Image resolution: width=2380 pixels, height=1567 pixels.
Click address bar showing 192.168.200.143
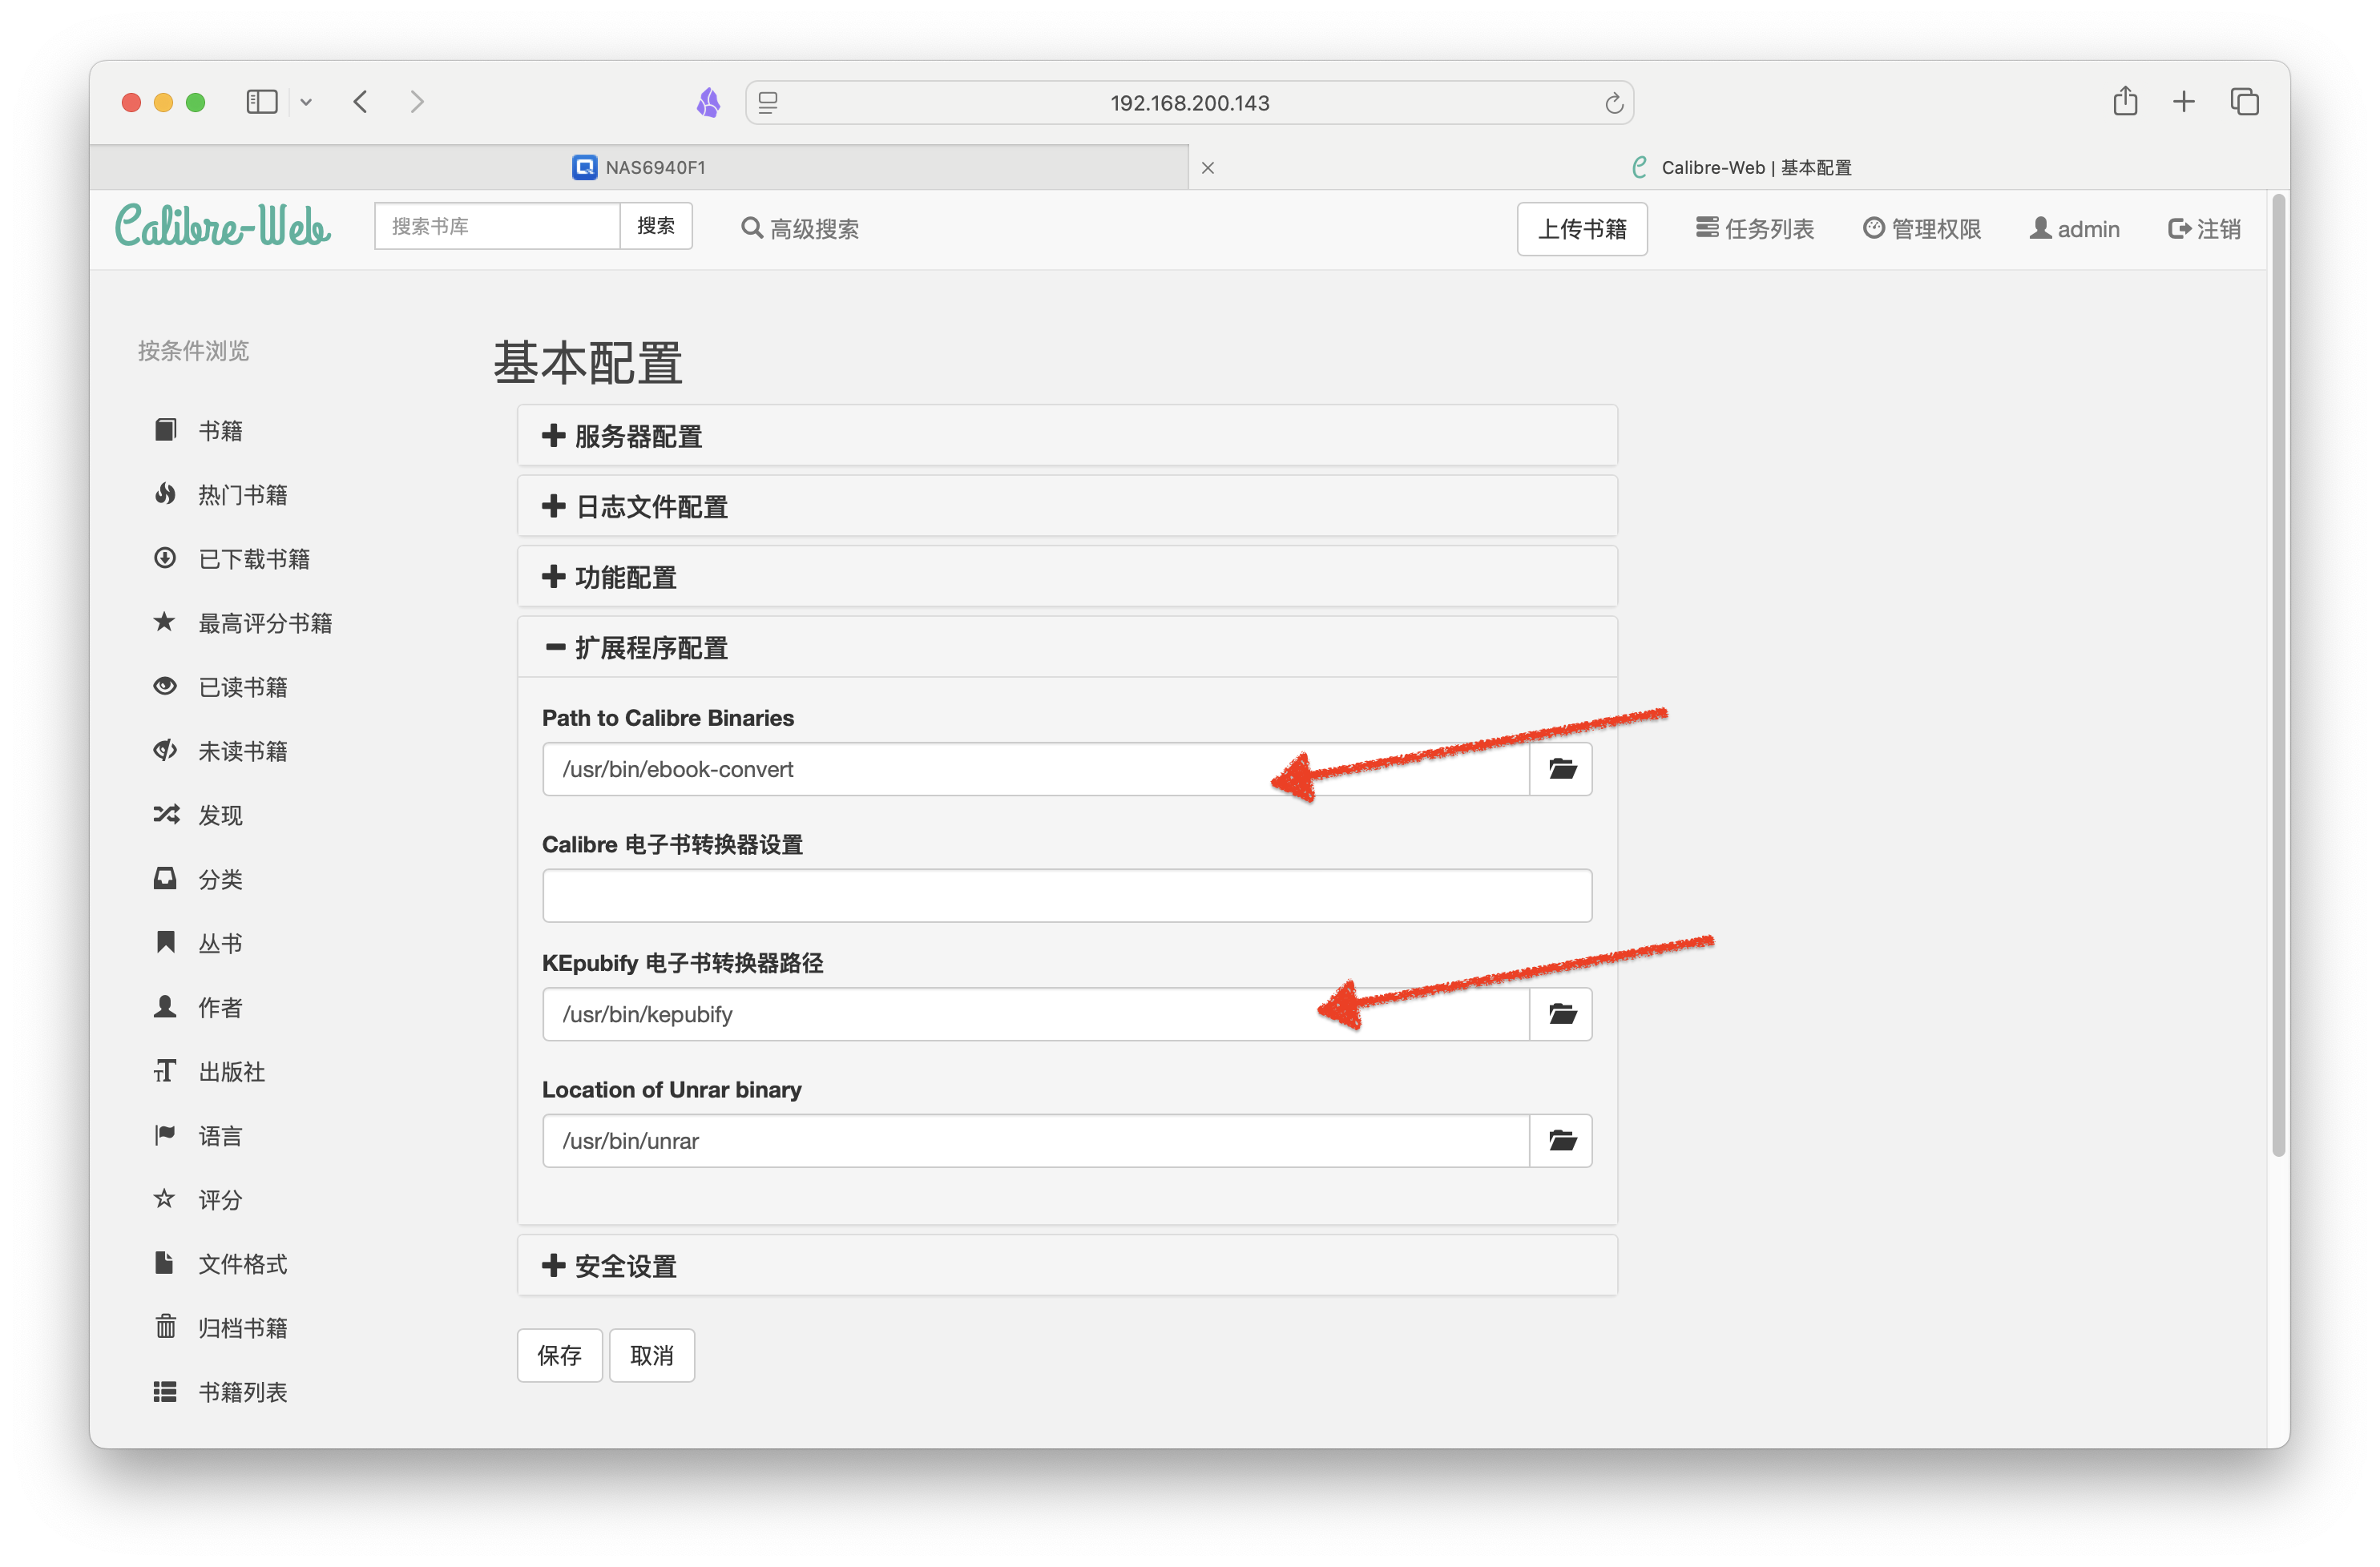tap(1190, 103)
